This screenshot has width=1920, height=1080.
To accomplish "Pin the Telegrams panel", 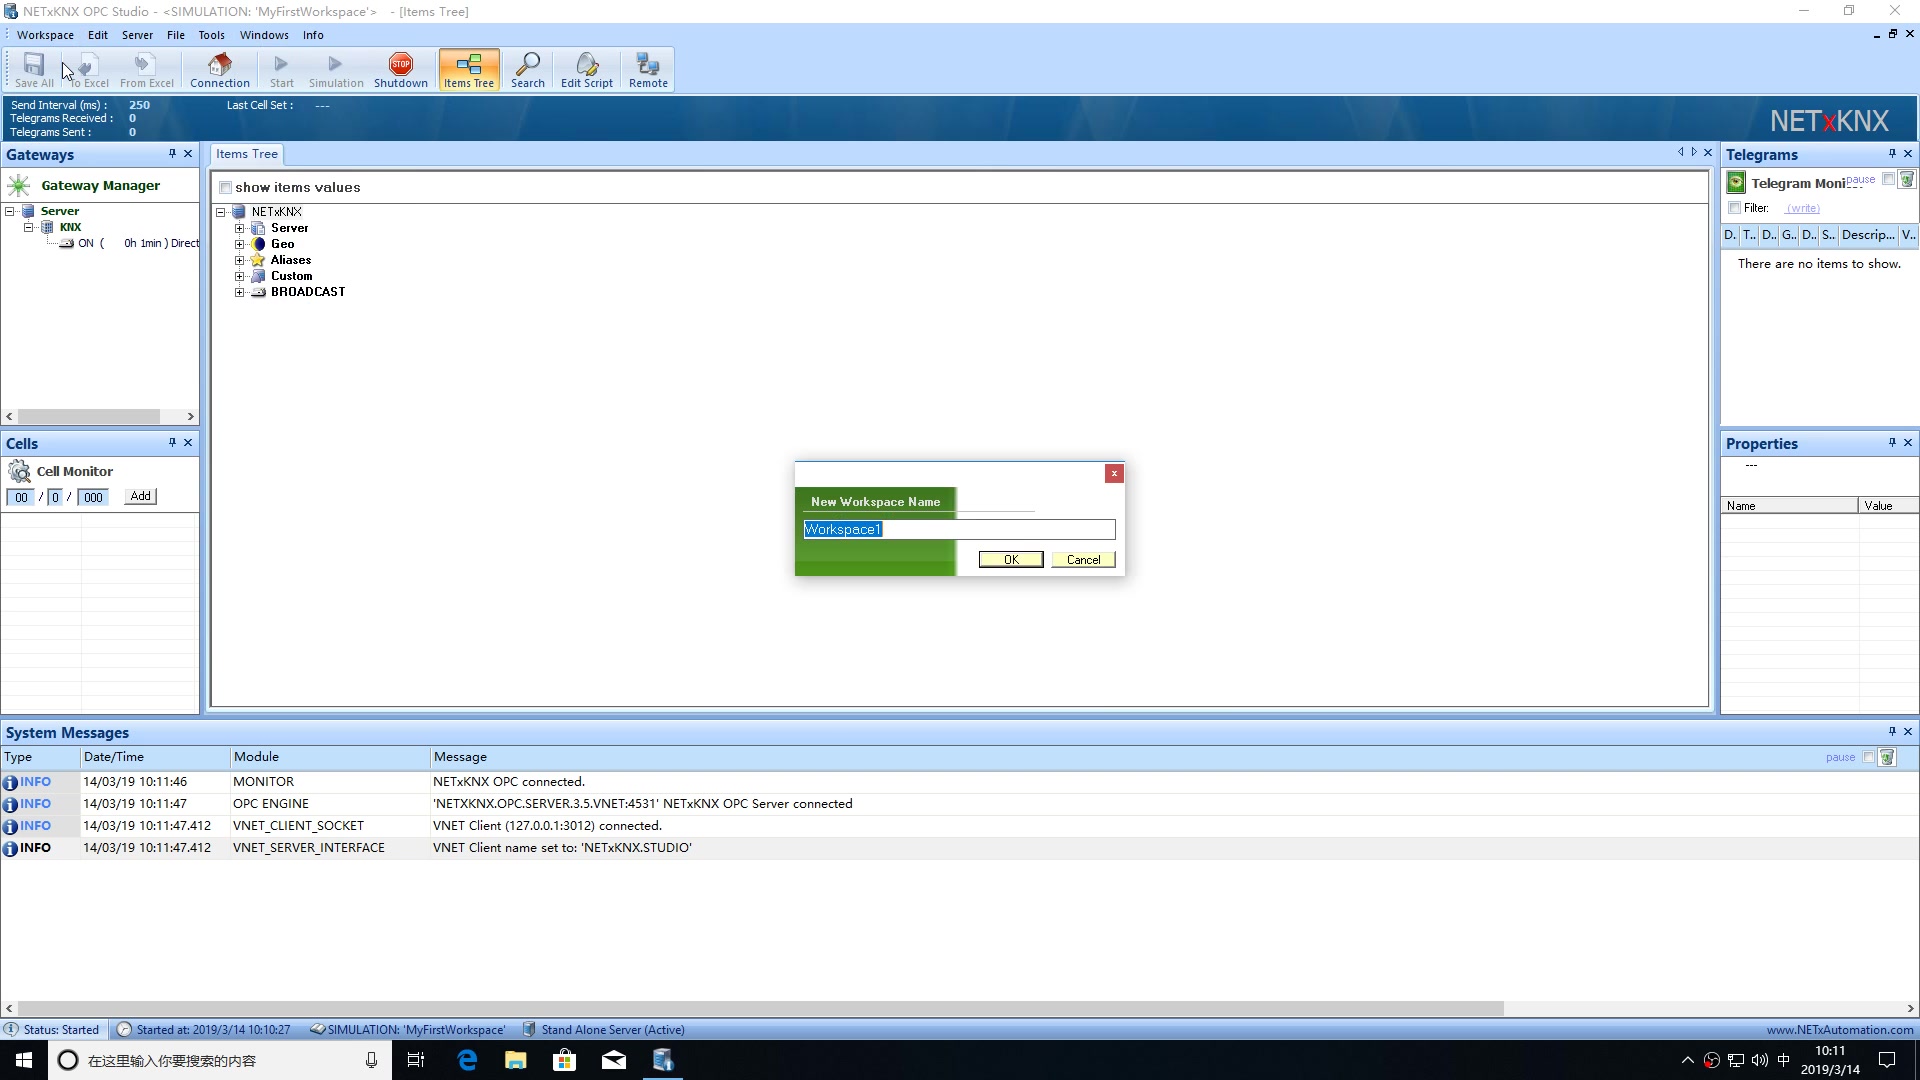I will point(1892,154).
